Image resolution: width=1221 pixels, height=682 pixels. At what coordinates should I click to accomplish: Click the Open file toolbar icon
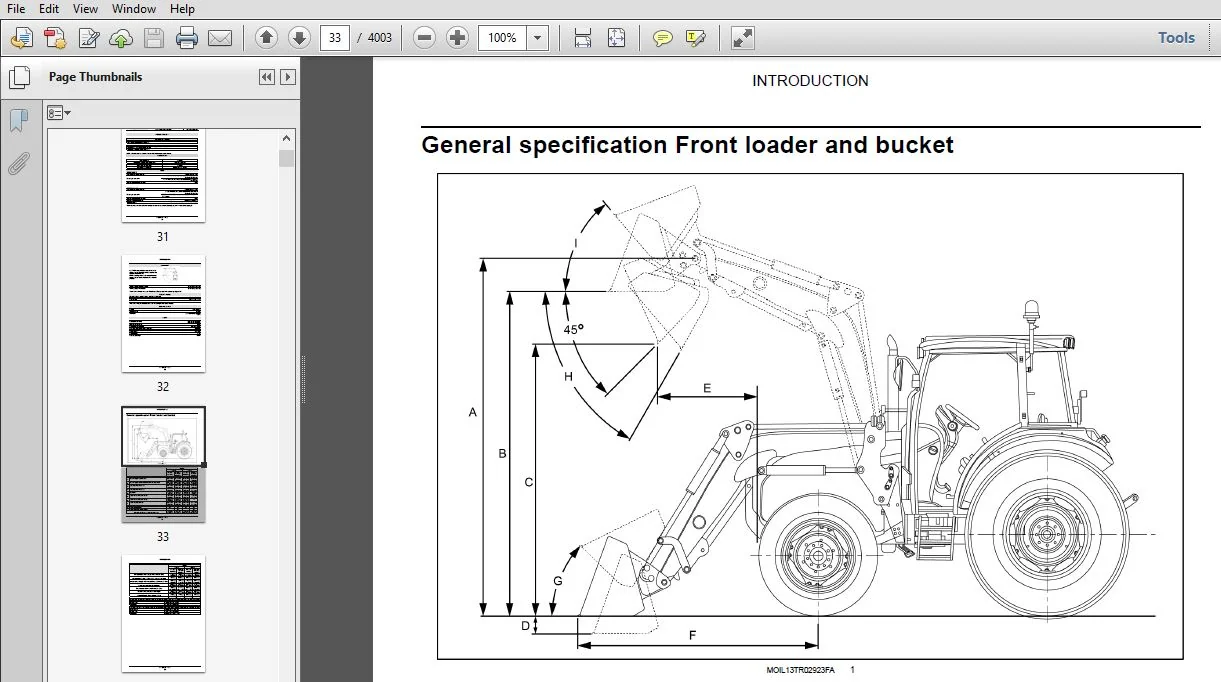[x=21, y=38]
